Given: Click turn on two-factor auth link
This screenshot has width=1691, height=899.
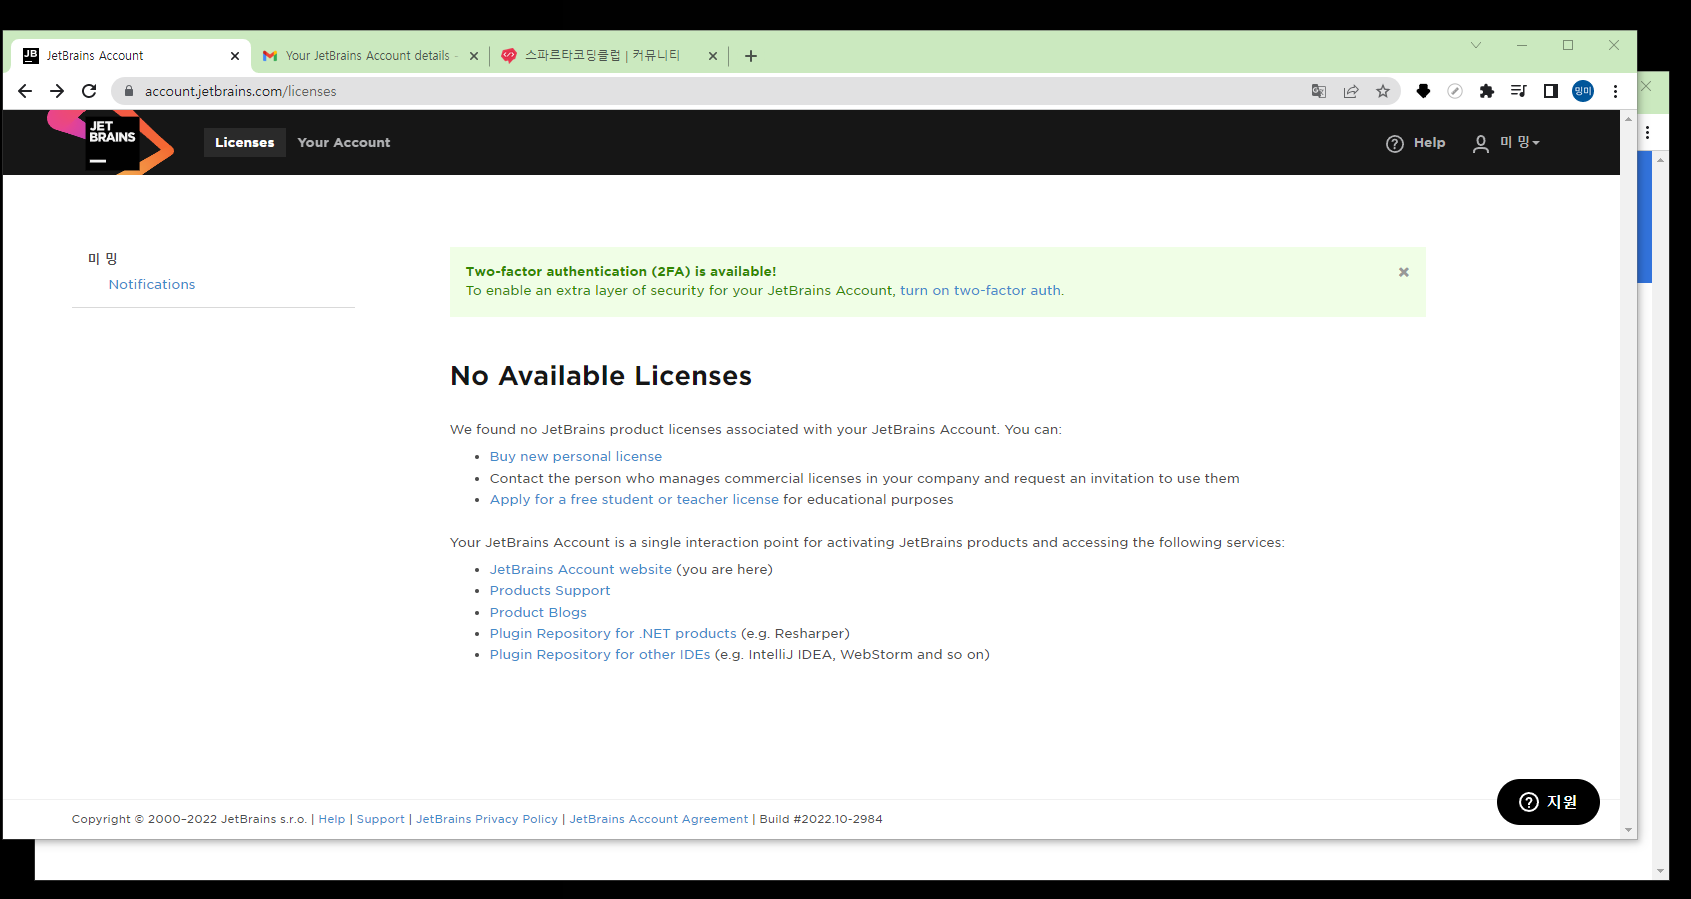Looking at the screenshot, I should 980,290.
